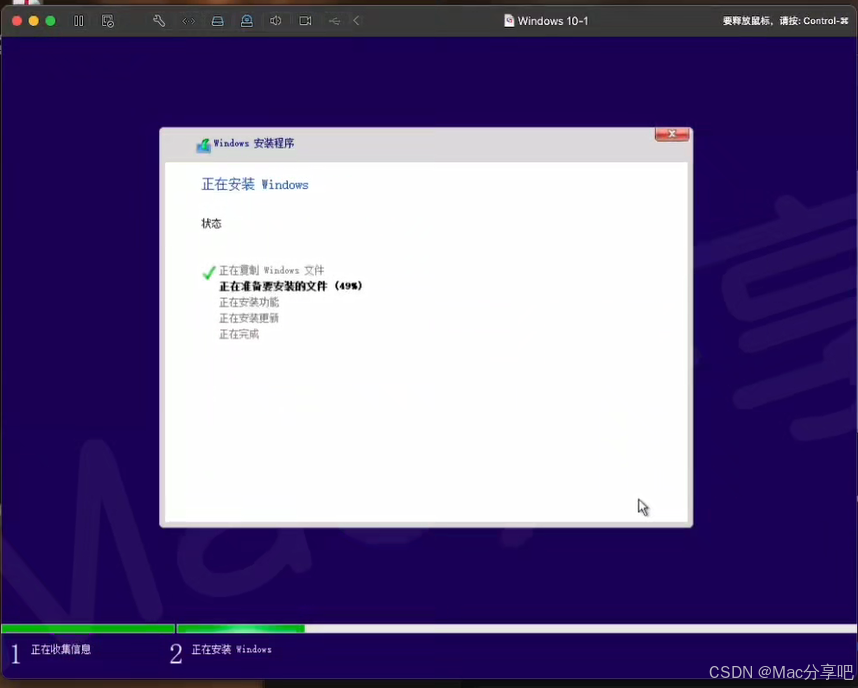858x688 pixels.
Task: Pause the virtual machine
Action: coord(79,21)
